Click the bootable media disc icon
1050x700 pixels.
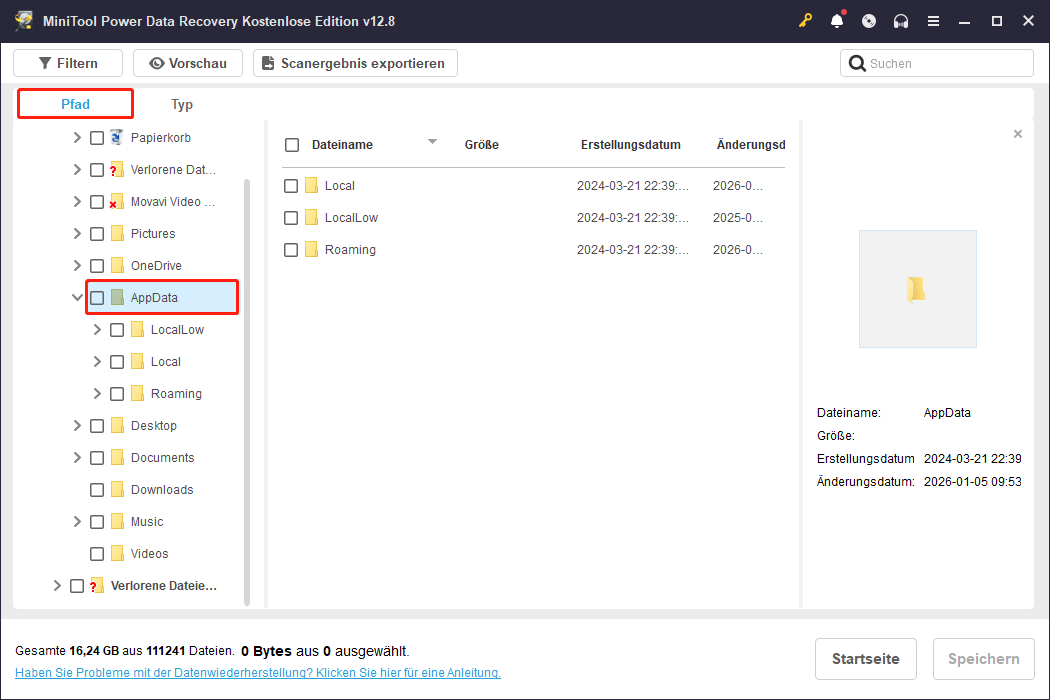[869, 20]
